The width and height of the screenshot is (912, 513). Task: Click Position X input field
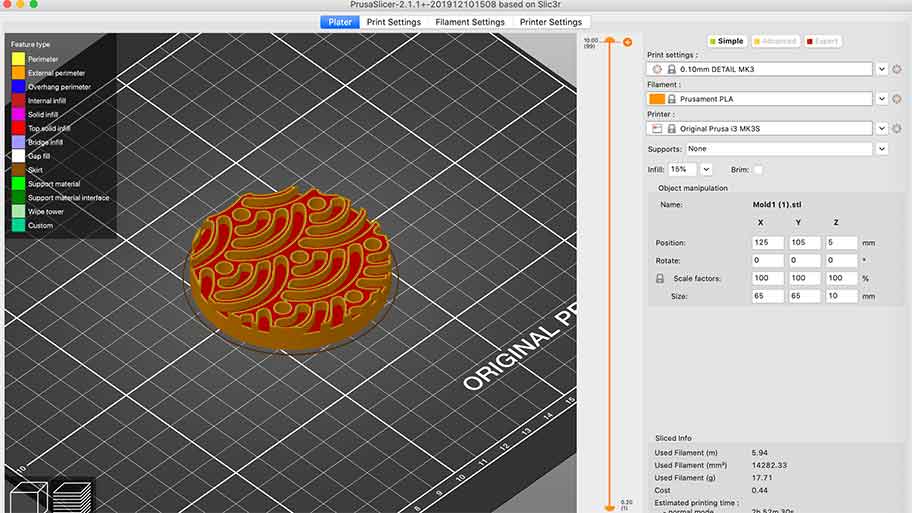click(x=768, y=243)
